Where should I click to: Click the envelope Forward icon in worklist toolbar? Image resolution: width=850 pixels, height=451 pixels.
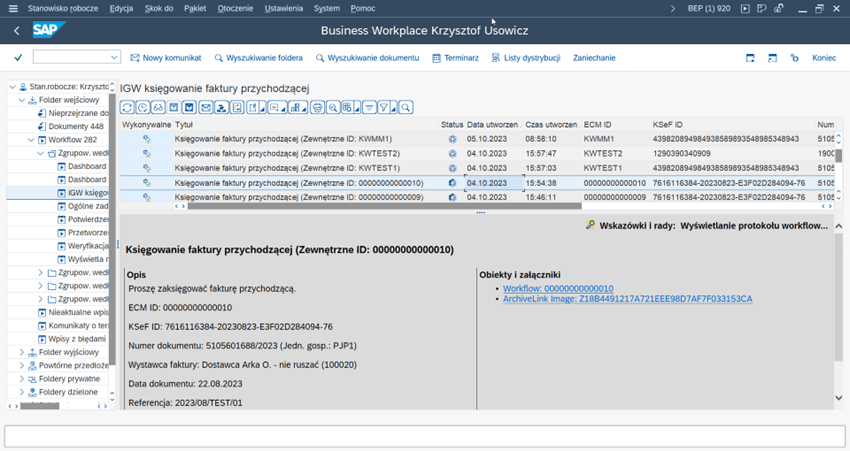(x=205, y=107)
